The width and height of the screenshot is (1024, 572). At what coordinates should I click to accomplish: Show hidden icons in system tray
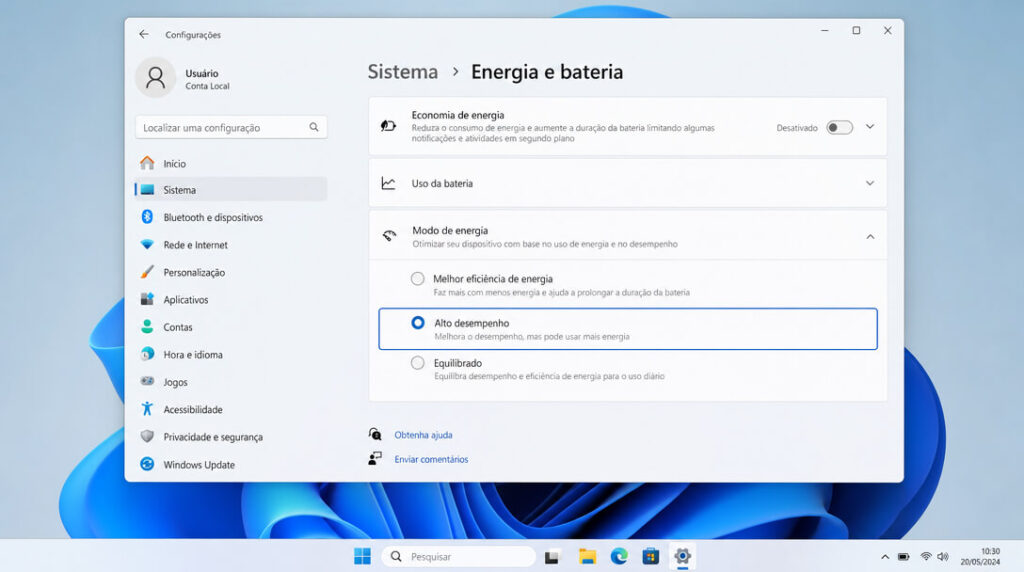[885, 557]
